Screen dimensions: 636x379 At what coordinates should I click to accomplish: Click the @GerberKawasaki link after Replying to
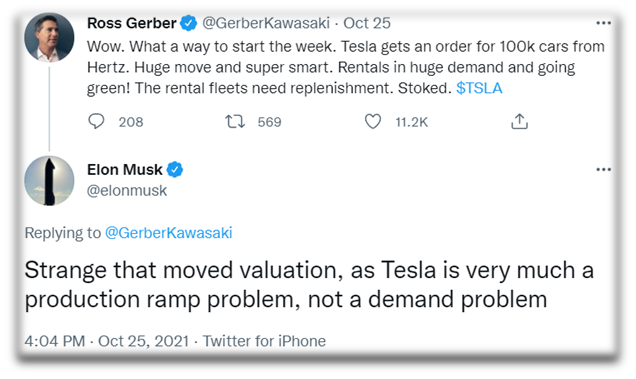tap(169, 233)
